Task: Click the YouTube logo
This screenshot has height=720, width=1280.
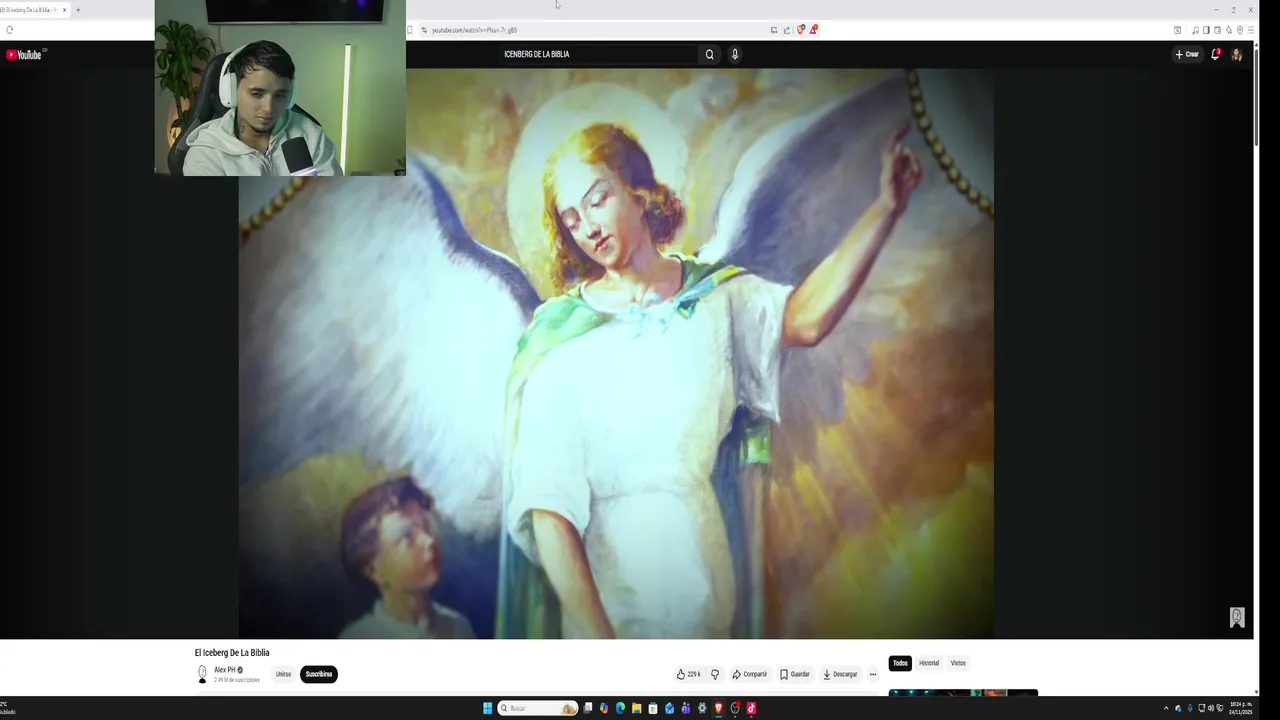Action: click(x=24, y=55)
